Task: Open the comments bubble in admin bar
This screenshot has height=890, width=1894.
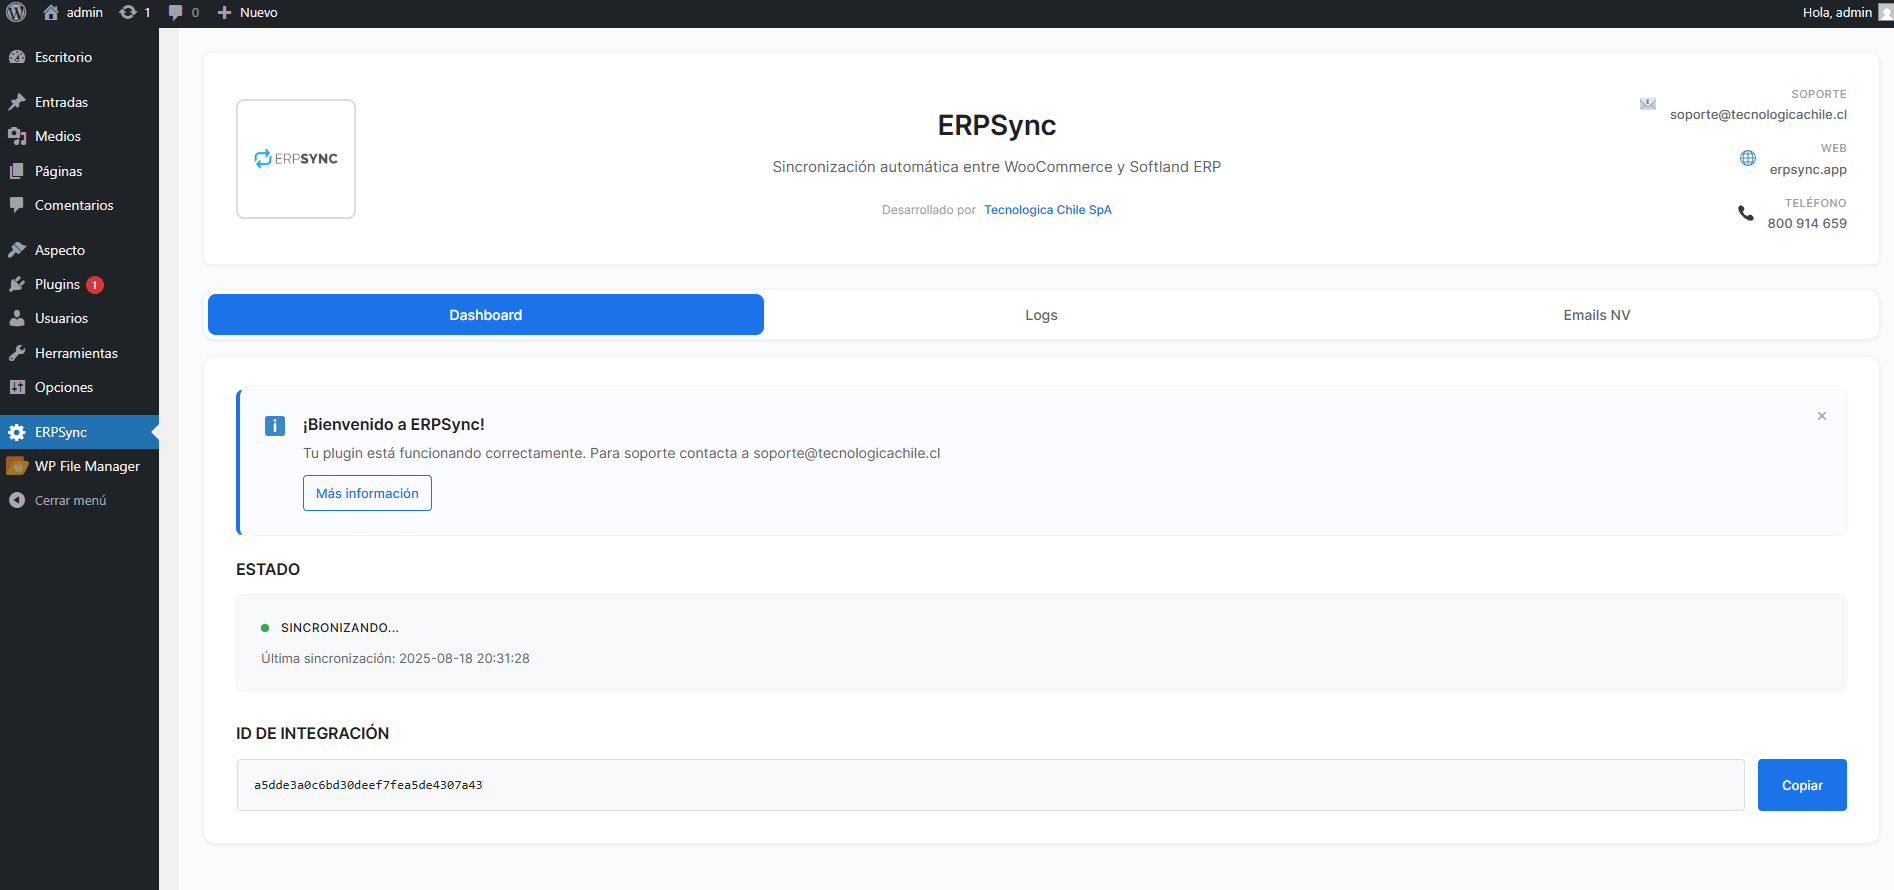Action: pyautogui.click(x=176, y=13)
